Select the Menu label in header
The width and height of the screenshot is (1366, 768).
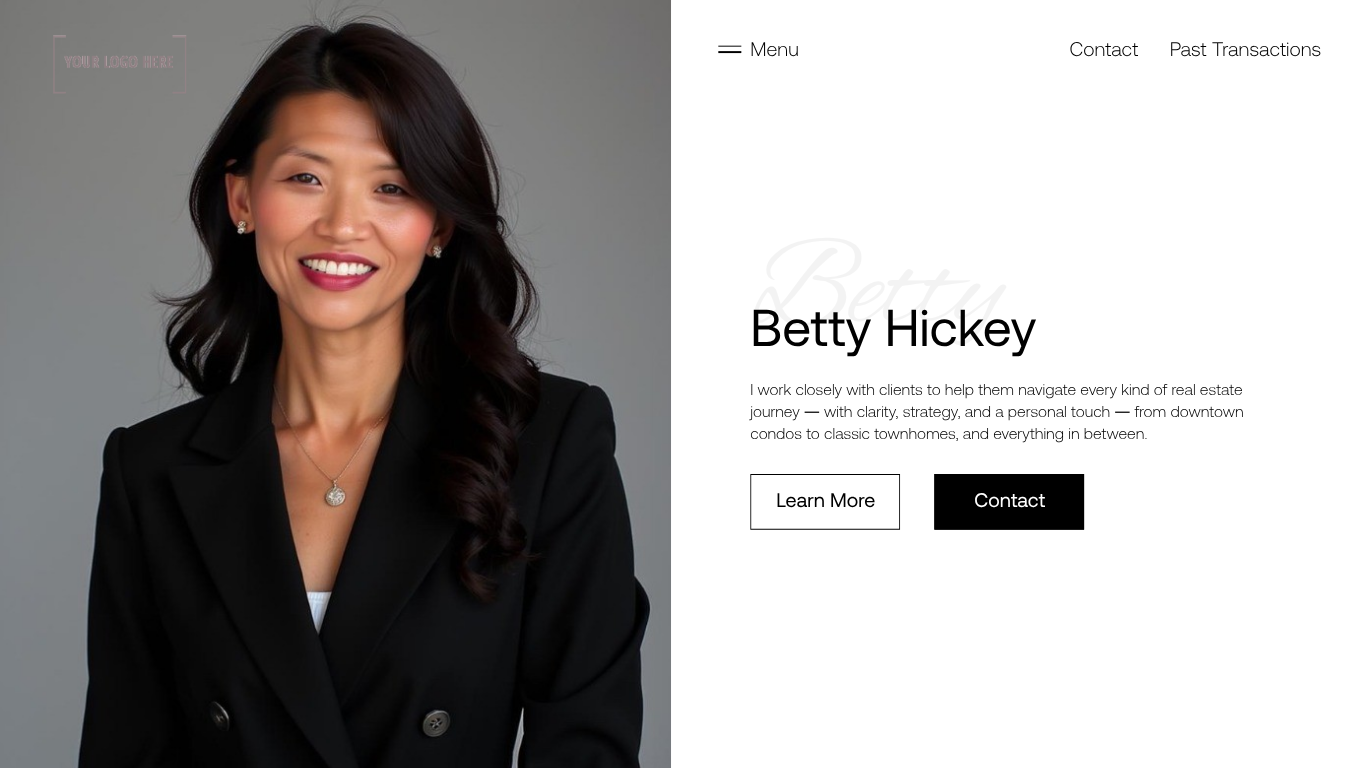click(774, 49)
